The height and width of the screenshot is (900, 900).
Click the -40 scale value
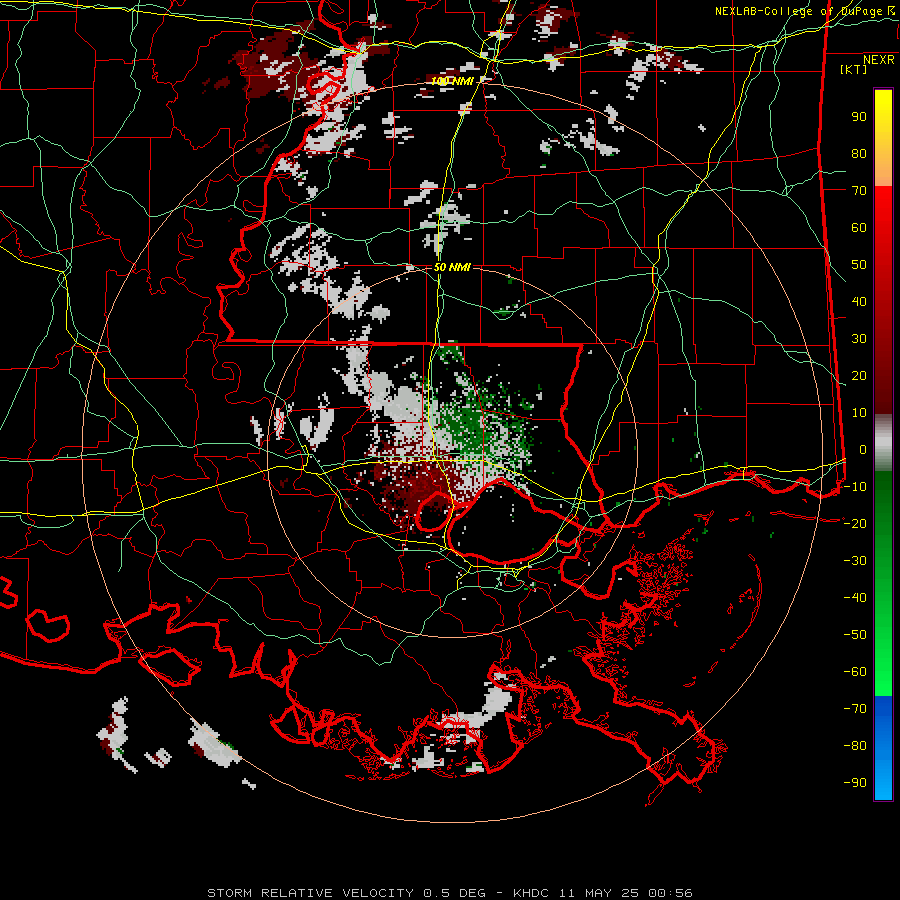[855, 598]
